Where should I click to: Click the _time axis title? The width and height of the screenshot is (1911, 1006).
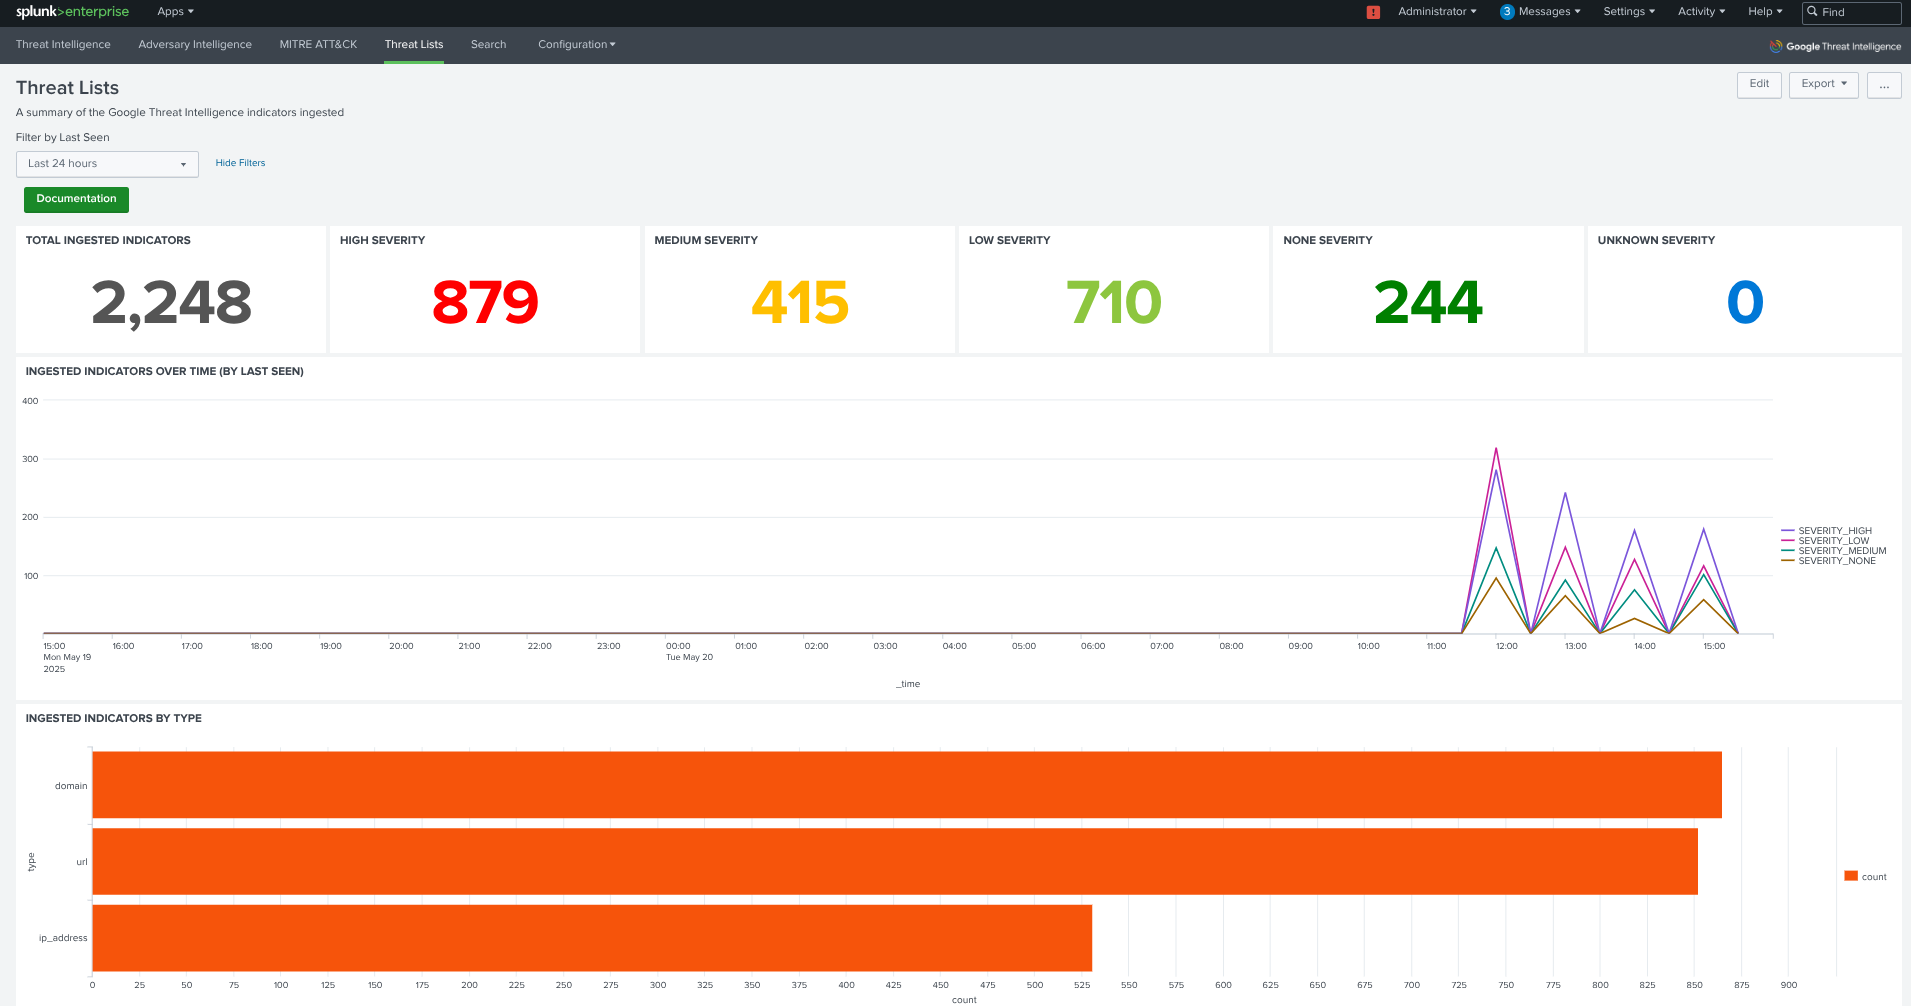[x=908, y=684]
